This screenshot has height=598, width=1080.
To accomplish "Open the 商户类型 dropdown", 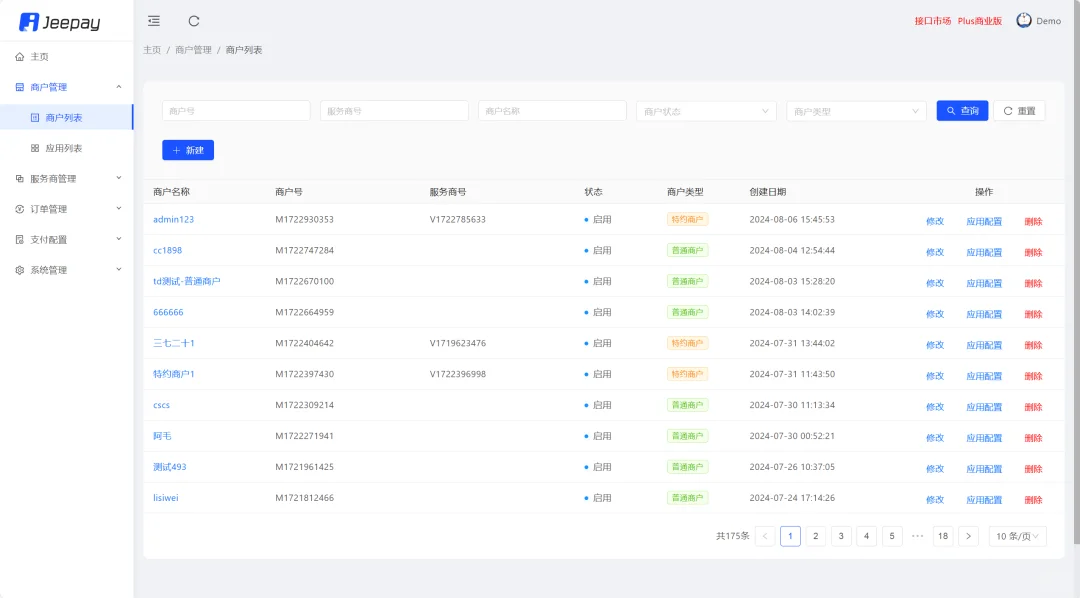I will click(x=856, y=110).
